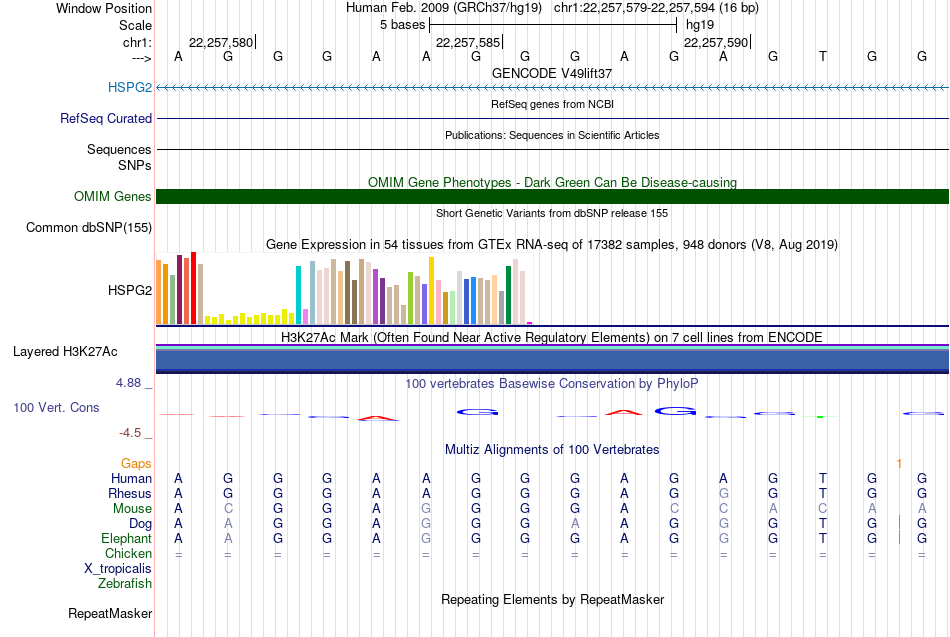Click the T base in the Human row

coord(822,479)
